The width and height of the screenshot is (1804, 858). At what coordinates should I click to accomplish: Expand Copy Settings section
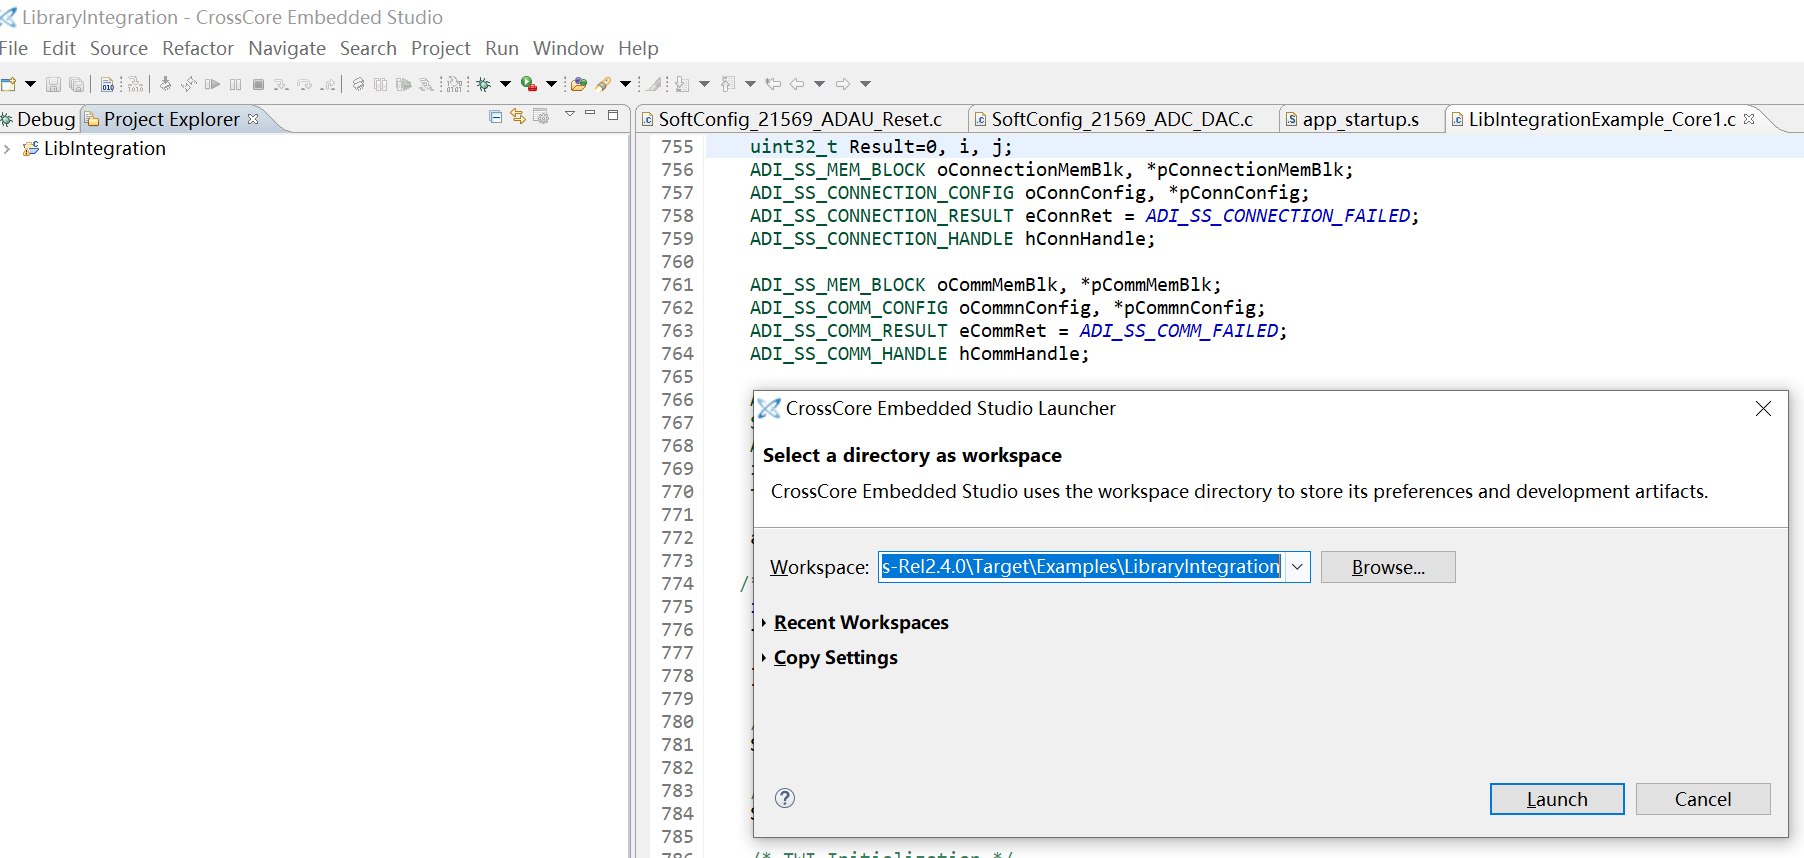coord(764,658)
